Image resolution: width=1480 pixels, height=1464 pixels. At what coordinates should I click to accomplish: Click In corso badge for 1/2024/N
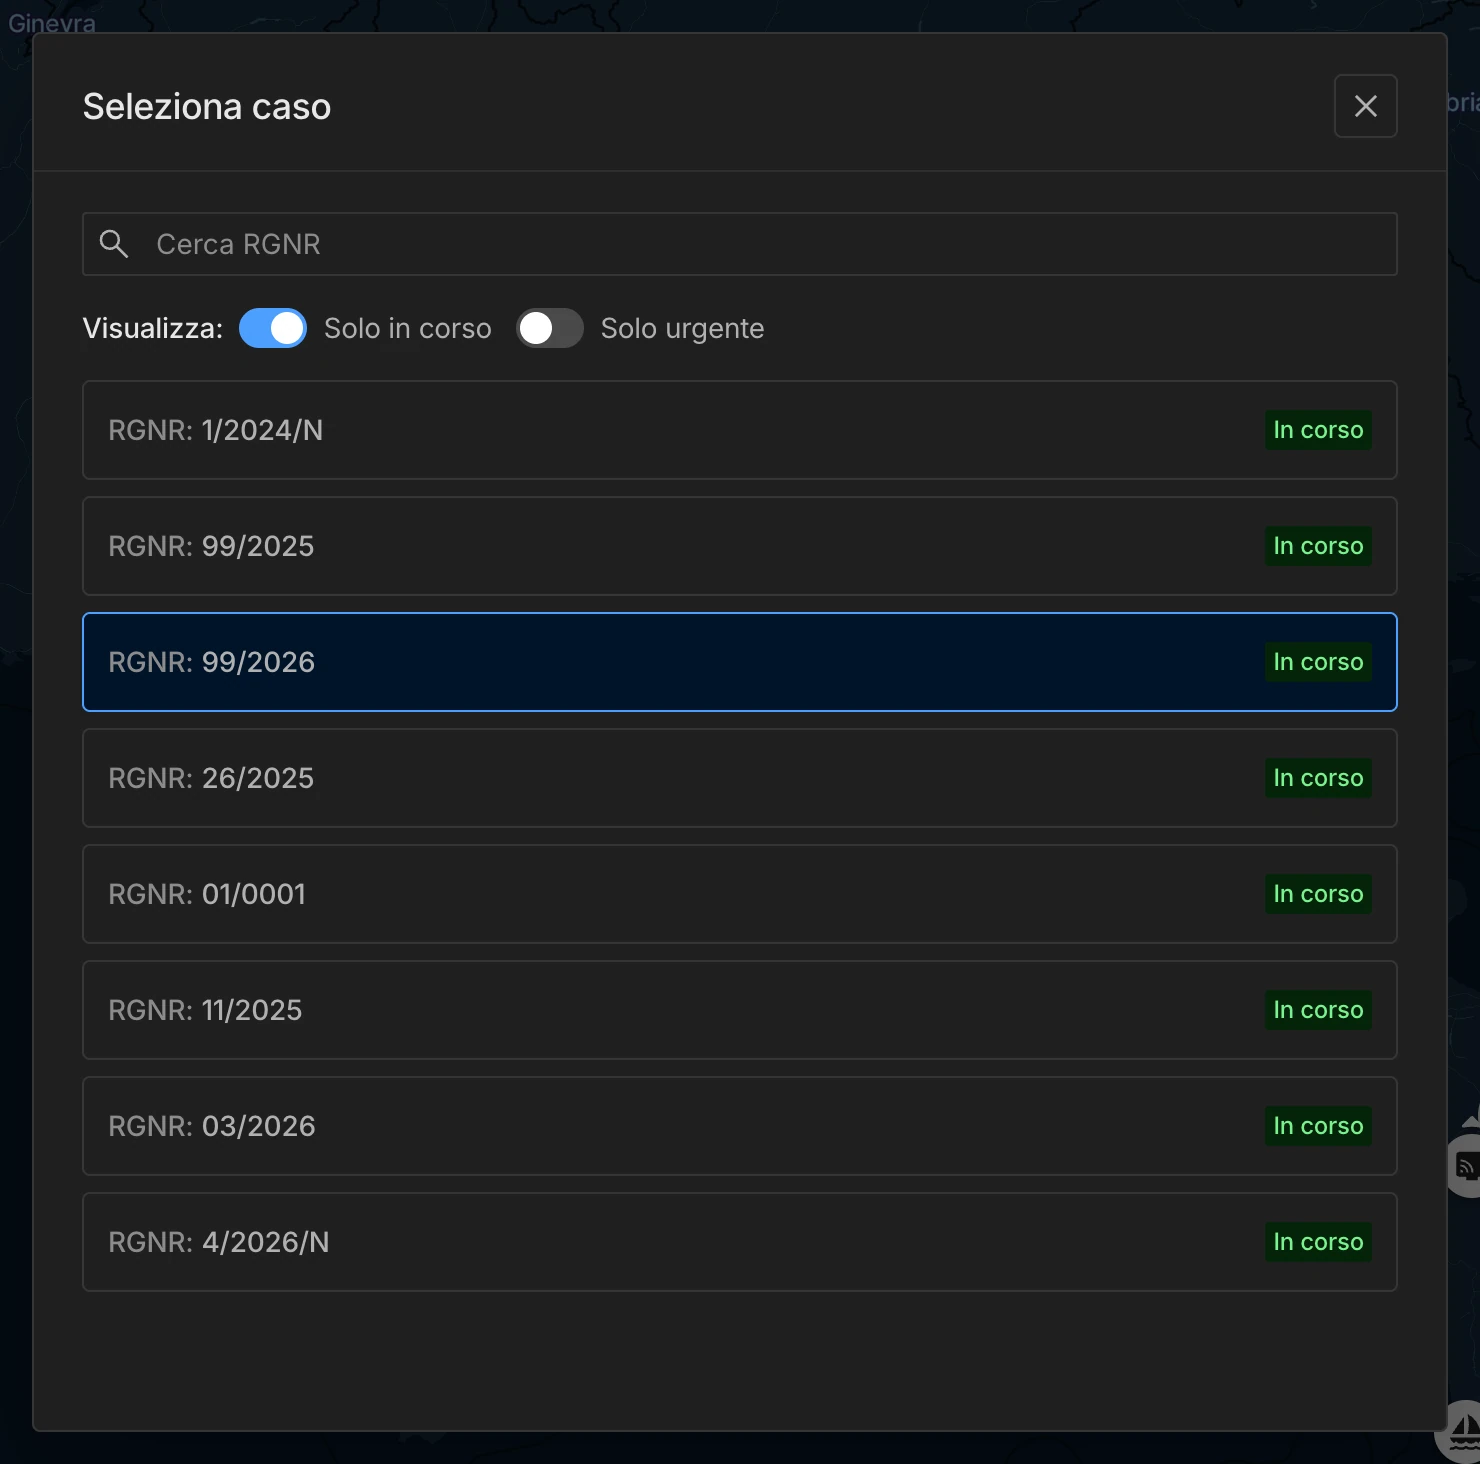1318,430
